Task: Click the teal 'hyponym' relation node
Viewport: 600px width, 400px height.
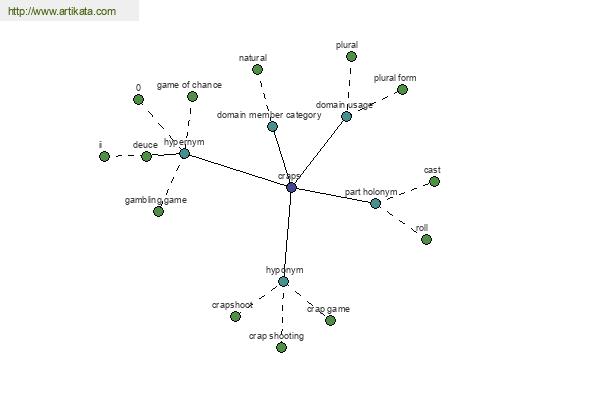Action: click(283, 282)
